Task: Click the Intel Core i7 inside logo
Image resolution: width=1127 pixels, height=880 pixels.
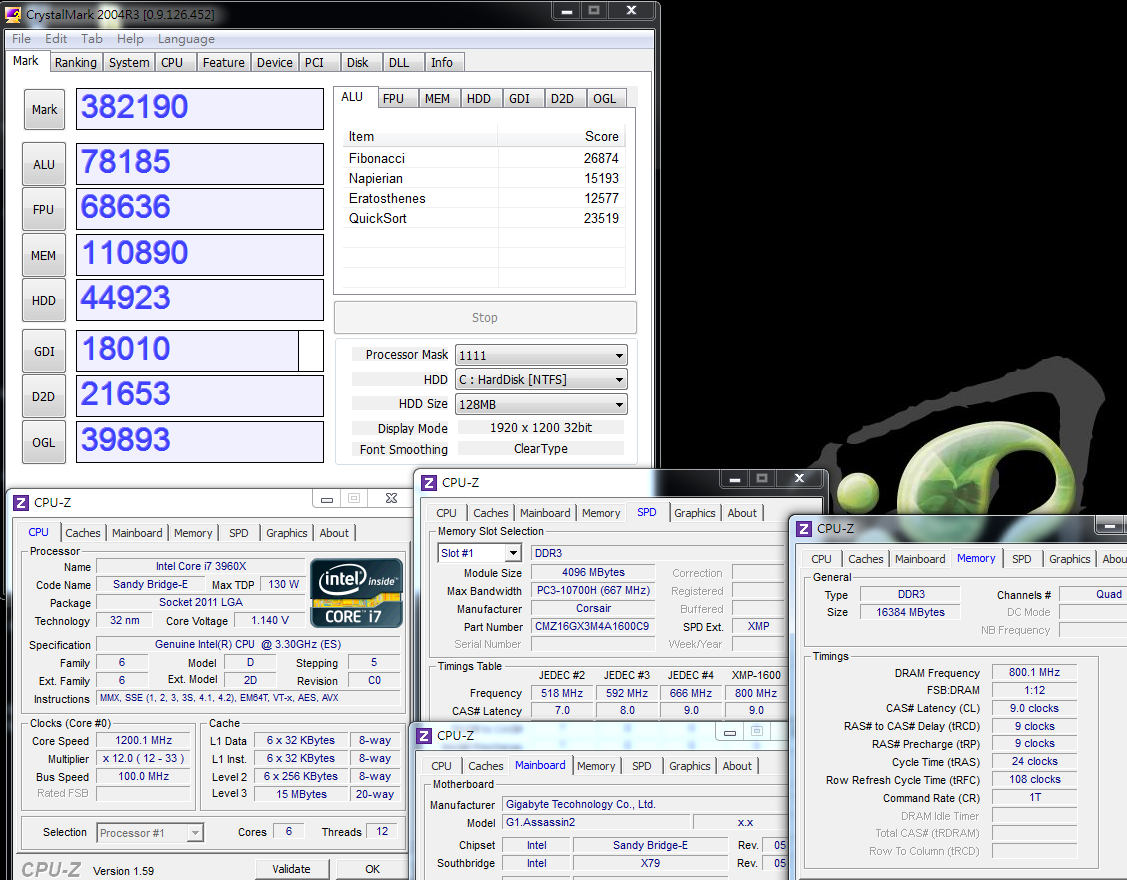Action: (x=356, y=593)
